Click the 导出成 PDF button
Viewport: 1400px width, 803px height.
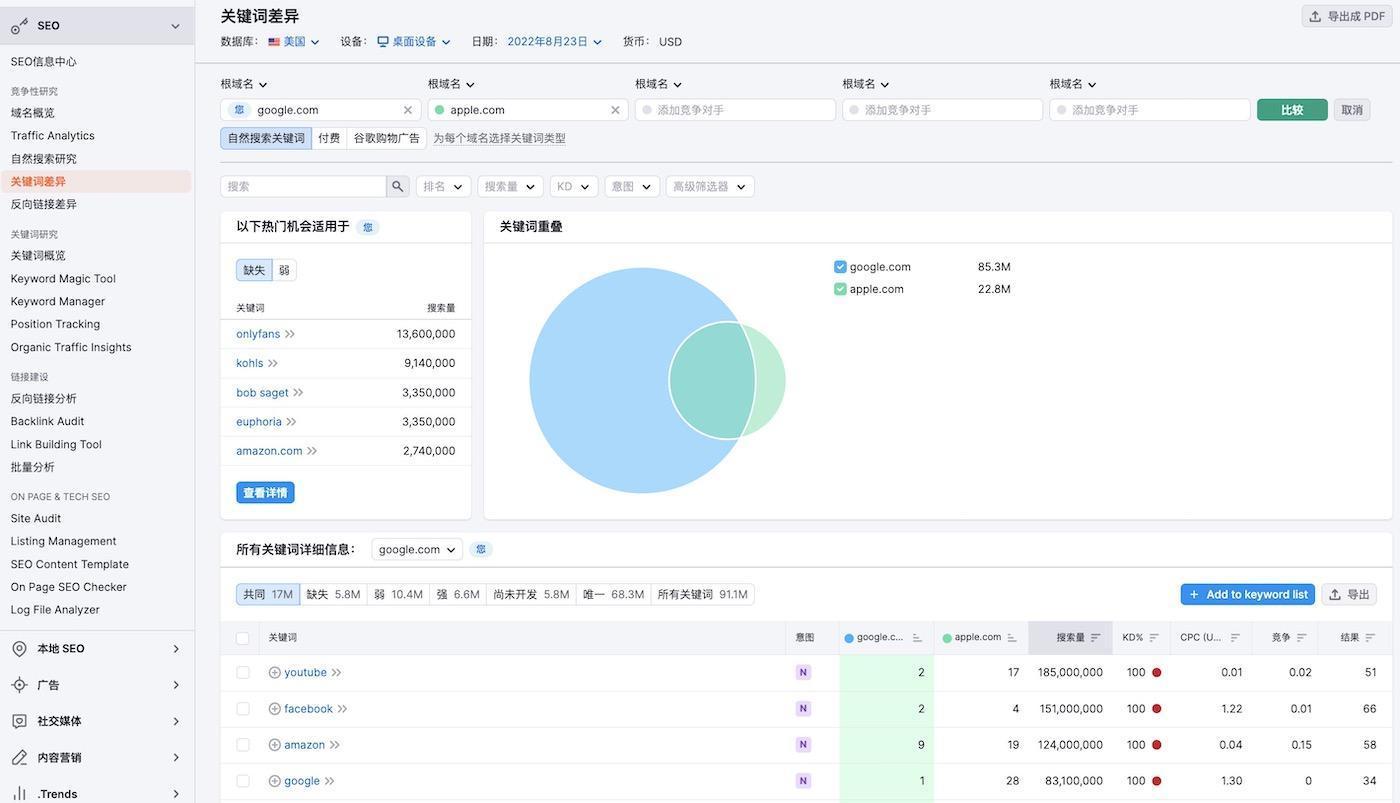point(1347,16)
